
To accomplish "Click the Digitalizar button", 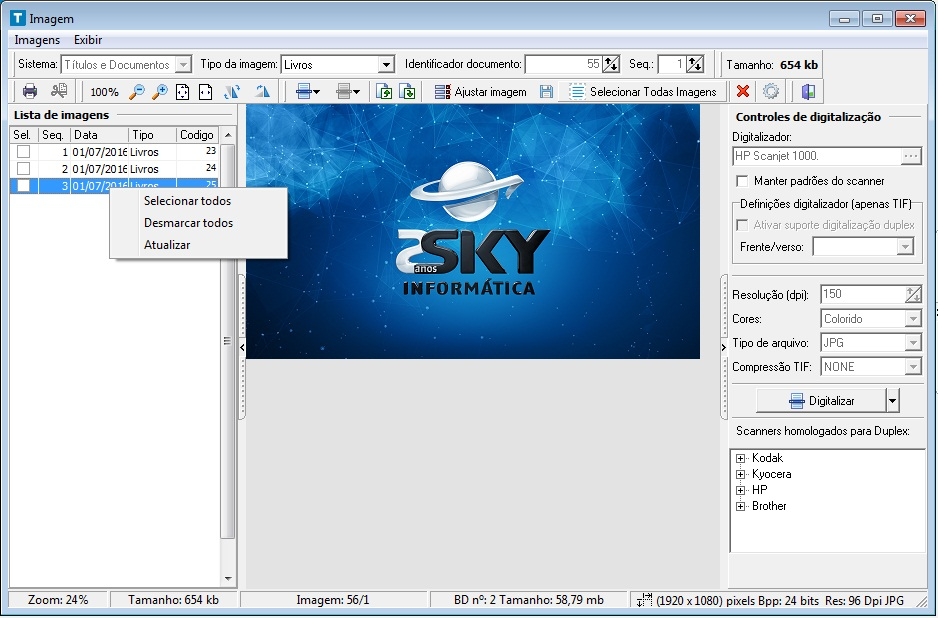I will click(x=821, y=401).
